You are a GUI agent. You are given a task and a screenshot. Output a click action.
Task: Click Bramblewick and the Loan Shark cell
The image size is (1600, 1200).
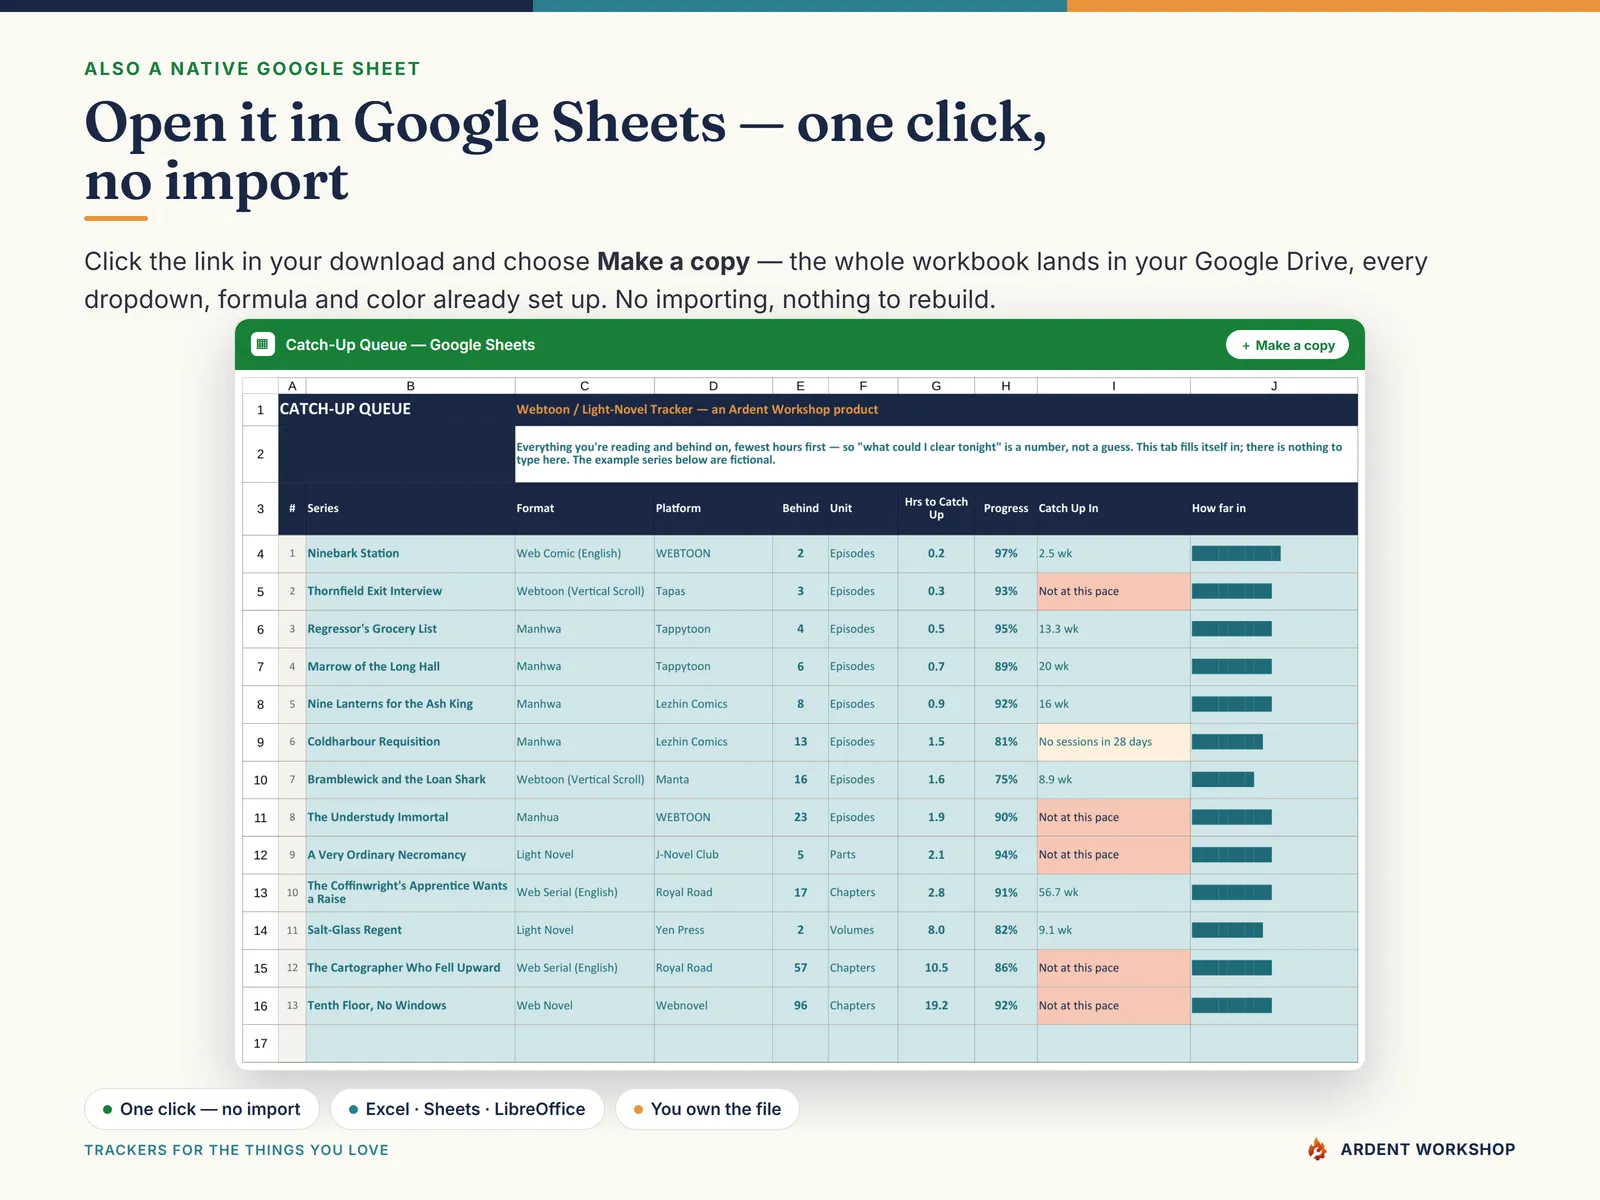pos(410,779)
